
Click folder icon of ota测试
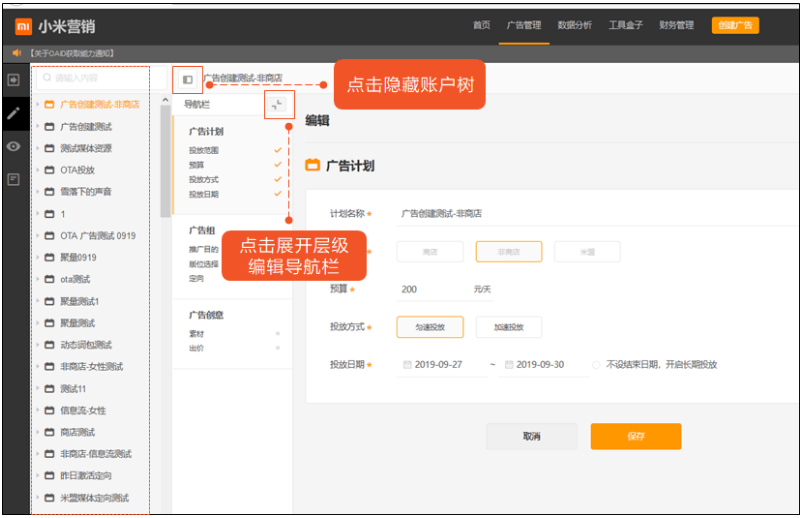tap(49, 279)
